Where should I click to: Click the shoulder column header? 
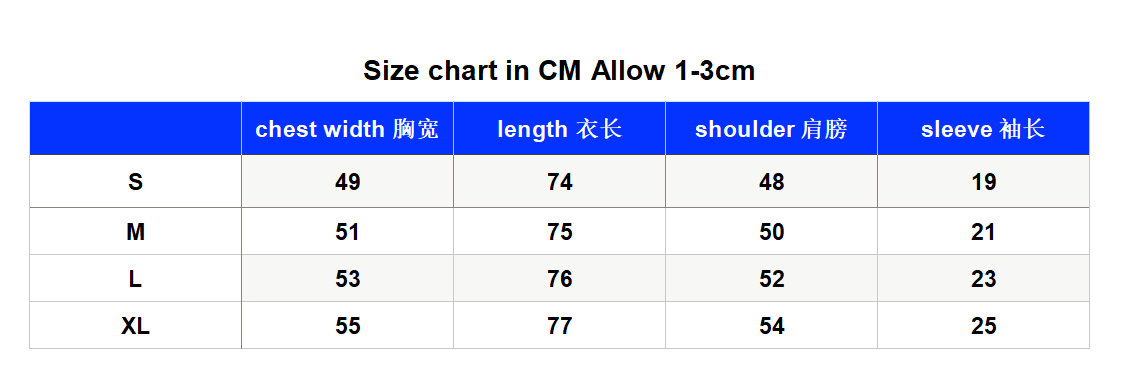[771, 129]
